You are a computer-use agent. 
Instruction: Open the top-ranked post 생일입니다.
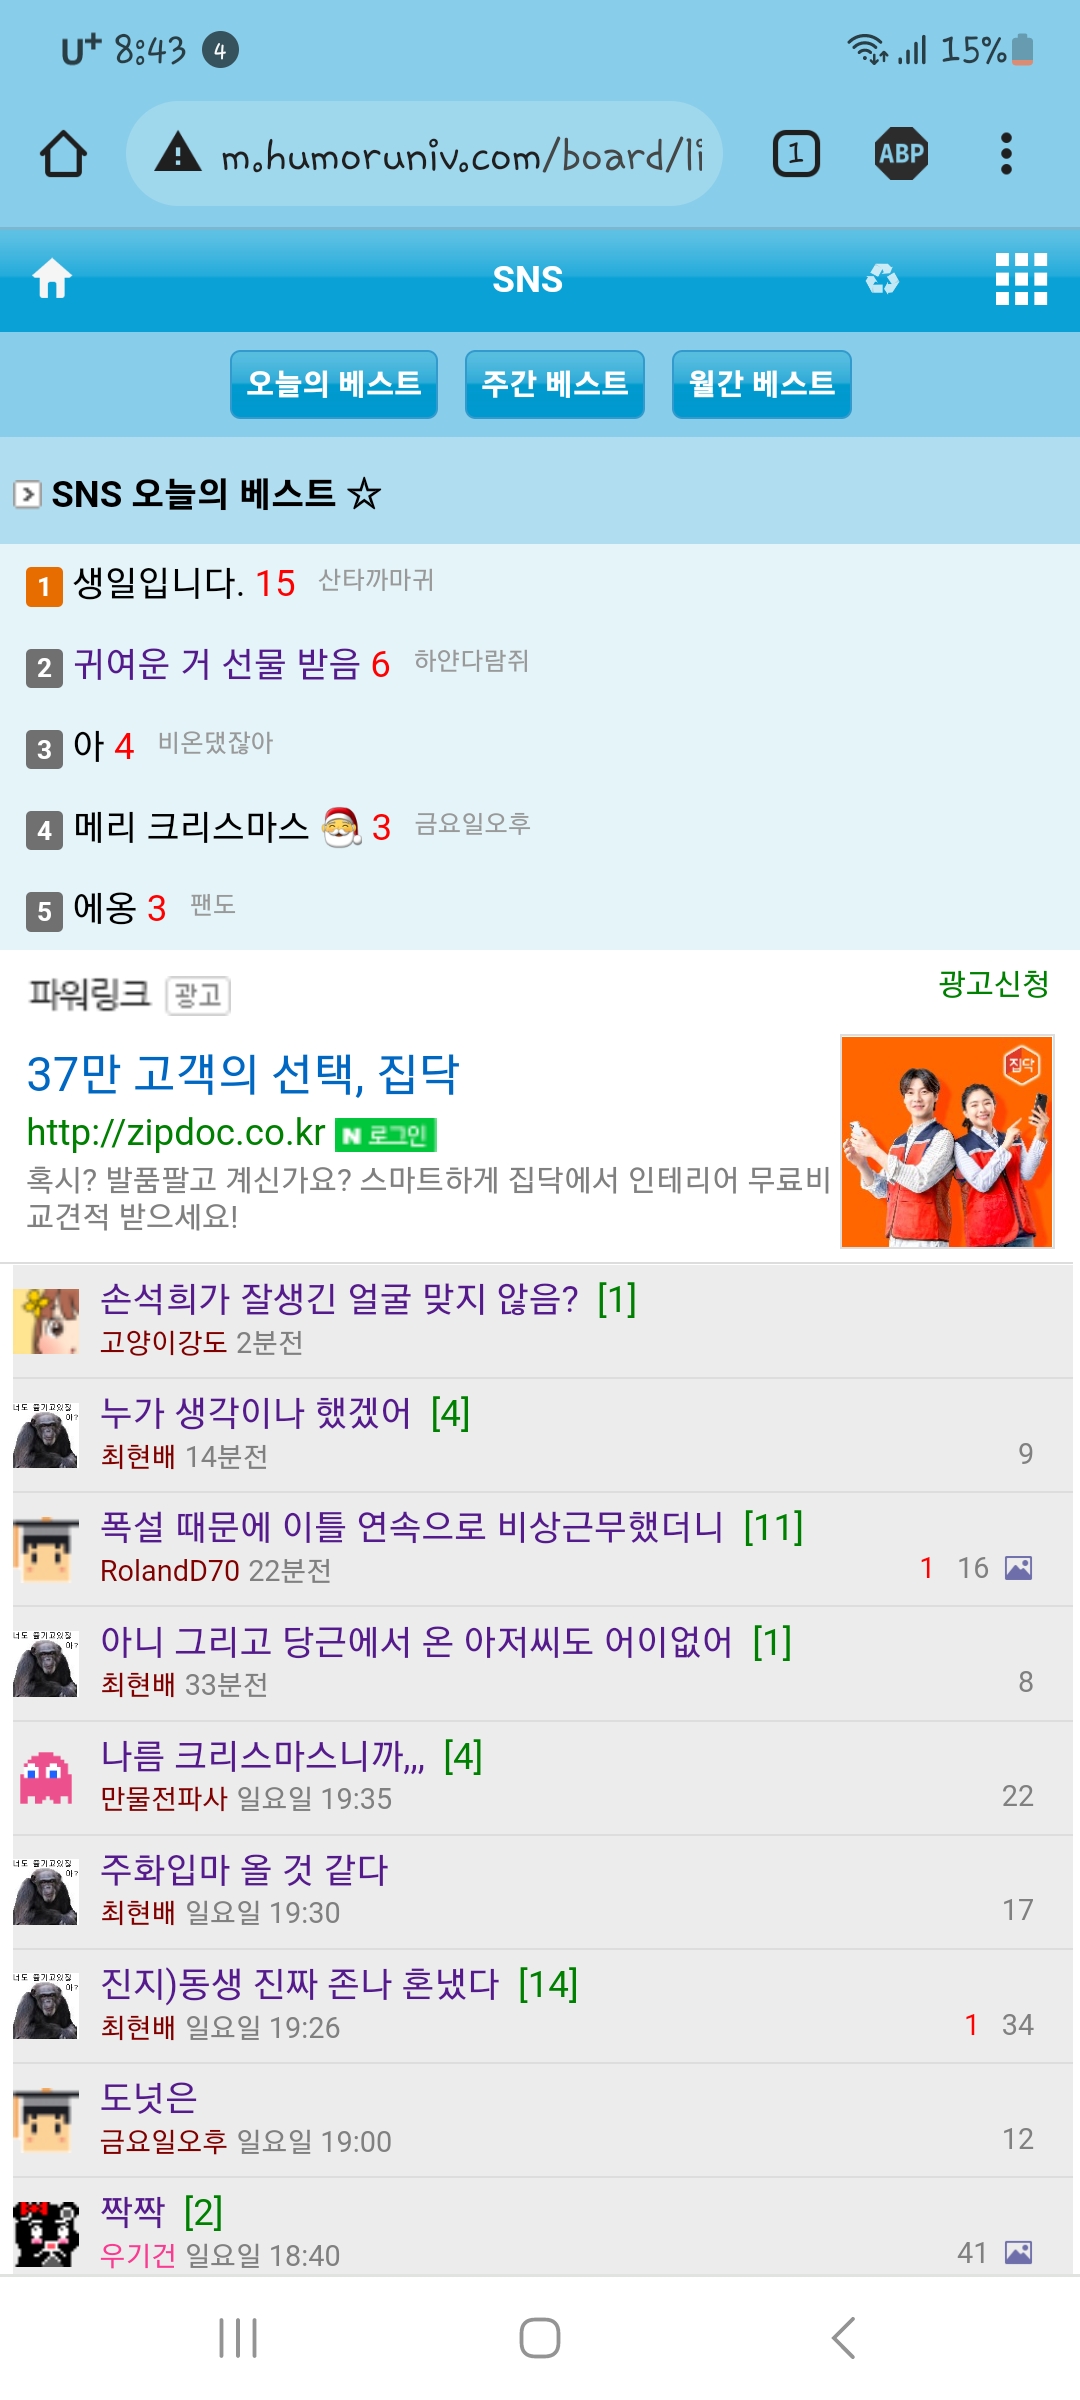click(x=159, y=583)
